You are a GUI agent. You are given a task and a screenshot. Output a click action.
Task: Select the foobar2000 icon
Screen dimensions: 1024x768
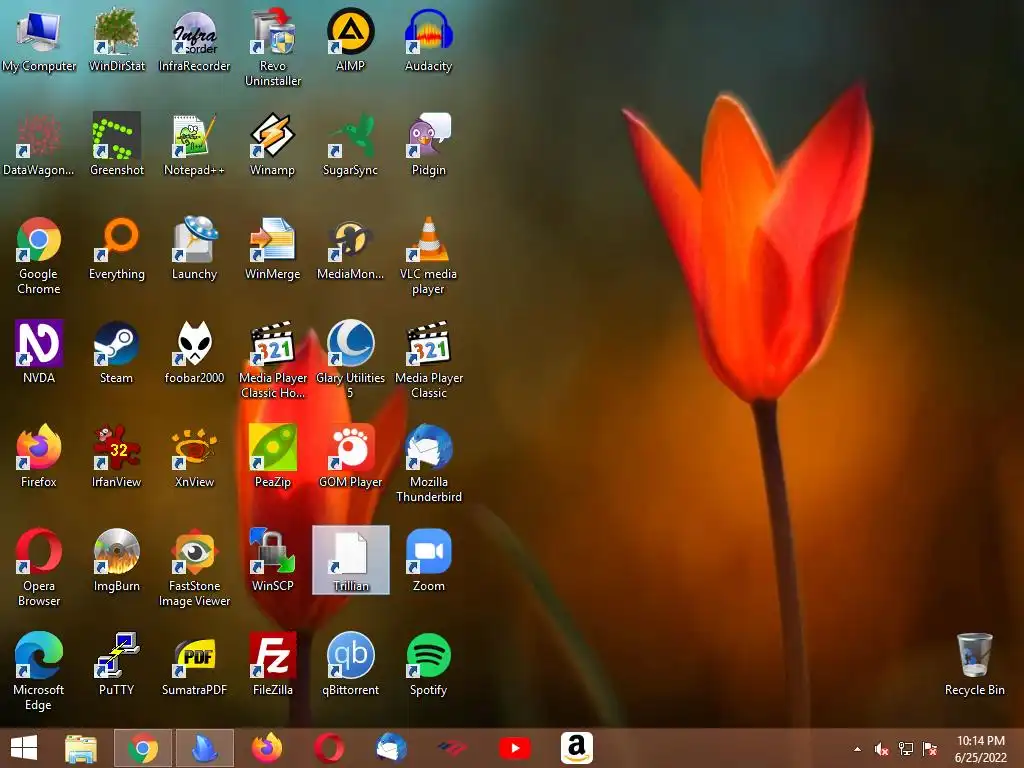click(x=195, y=352)
